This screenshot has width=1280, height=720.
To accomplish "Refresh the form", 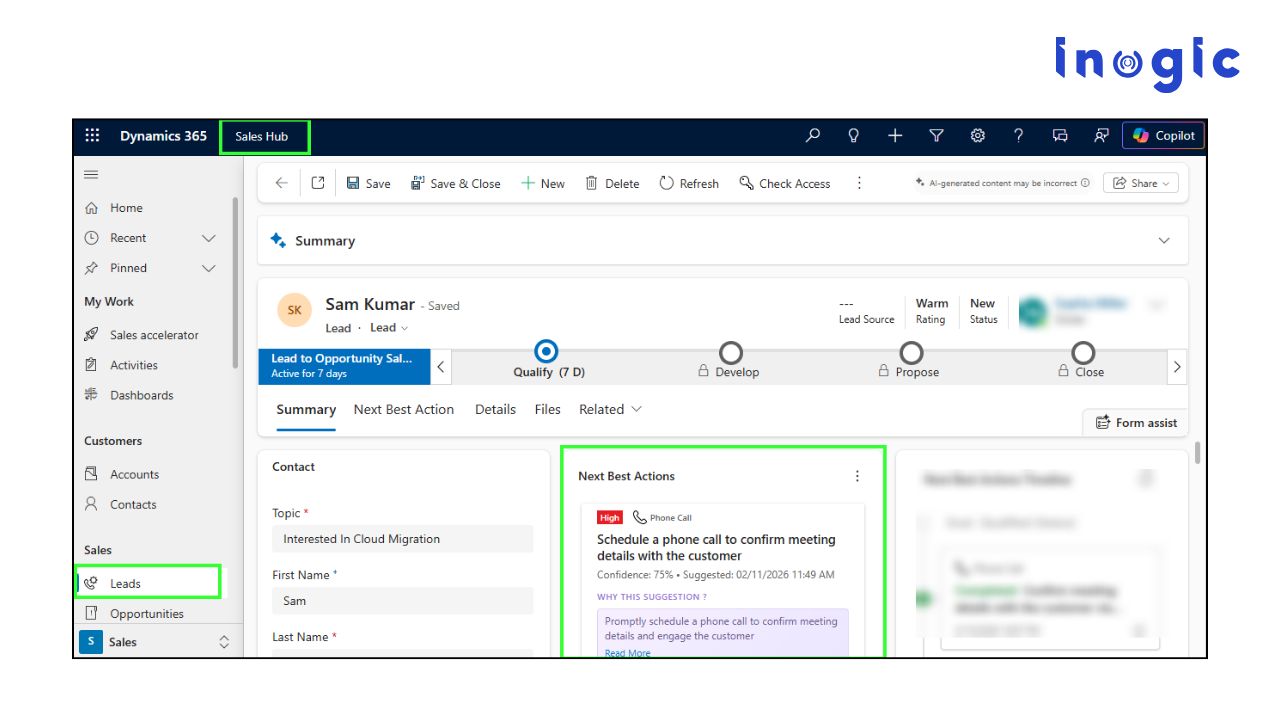I will point(689,183).
